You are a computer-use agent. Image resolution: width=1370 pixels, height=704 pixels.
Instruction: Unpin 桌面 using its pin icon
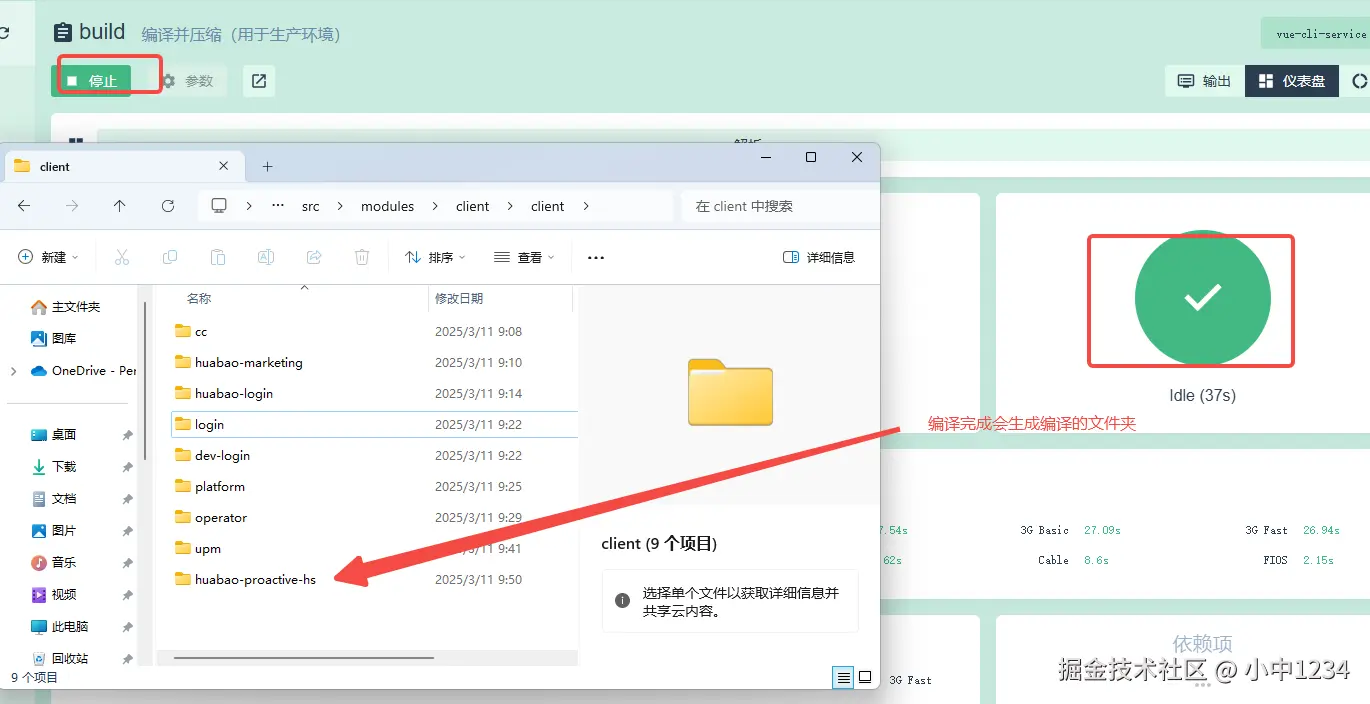pos(127,435)
